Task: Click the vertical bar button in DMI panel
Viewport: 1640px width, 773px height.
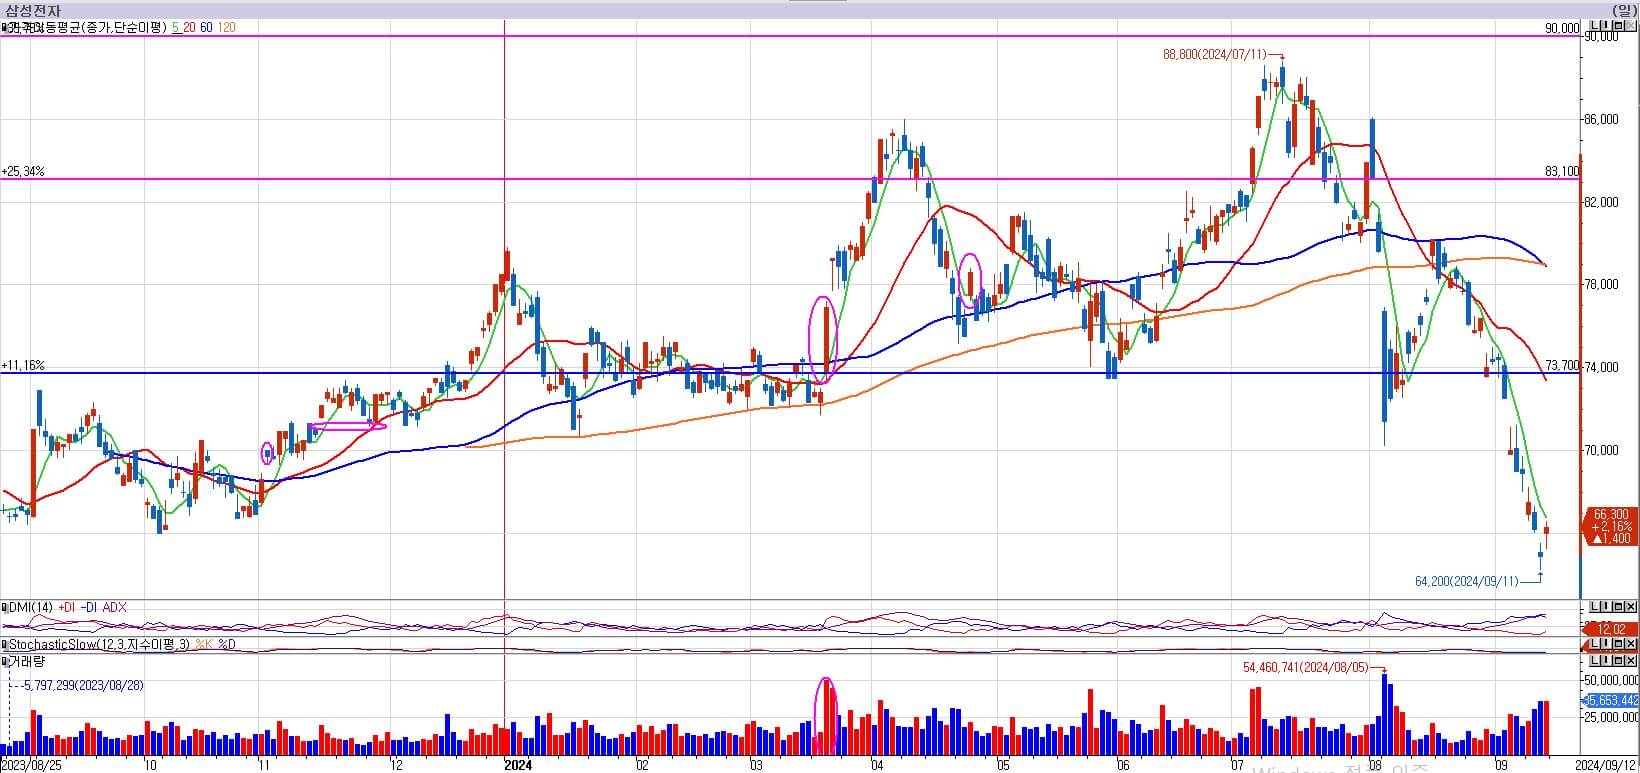Action: point(1606,606)
